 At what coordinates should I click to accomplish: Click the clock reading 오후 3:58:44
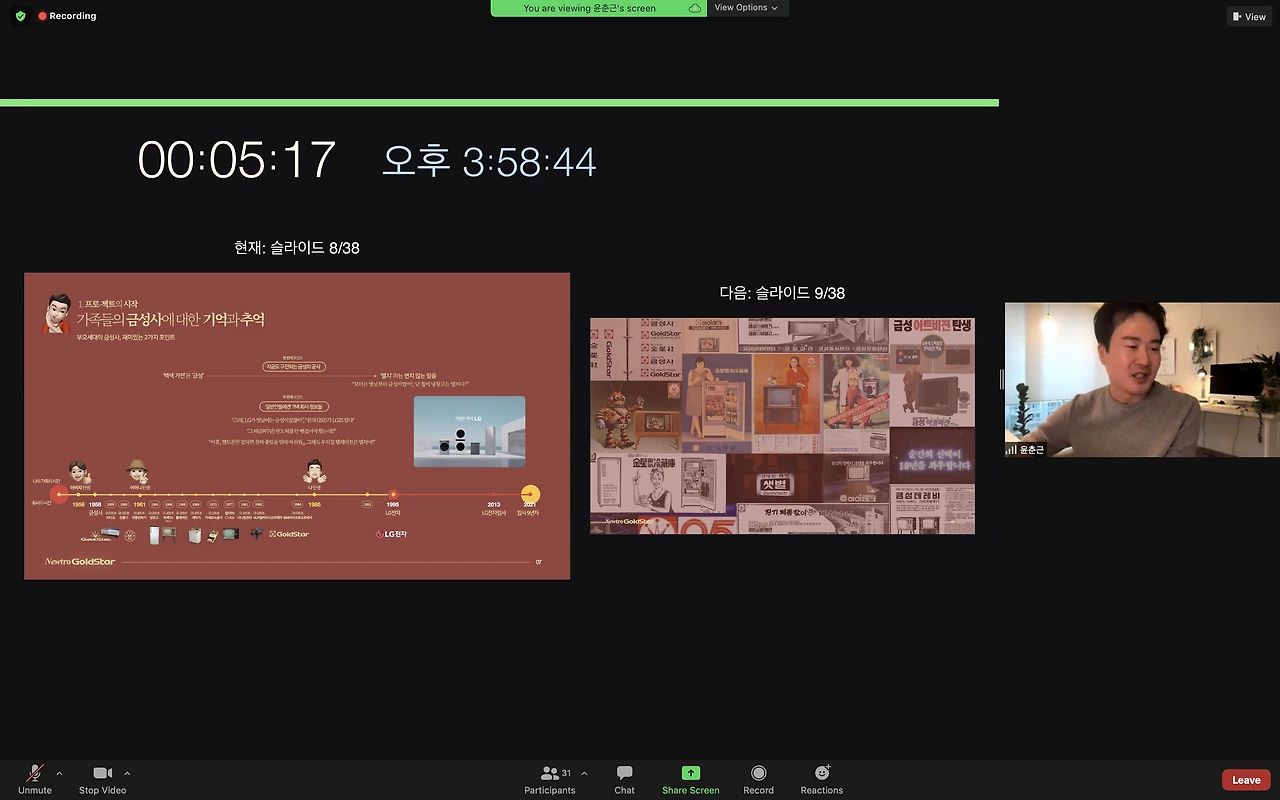(x=489, y=161)
